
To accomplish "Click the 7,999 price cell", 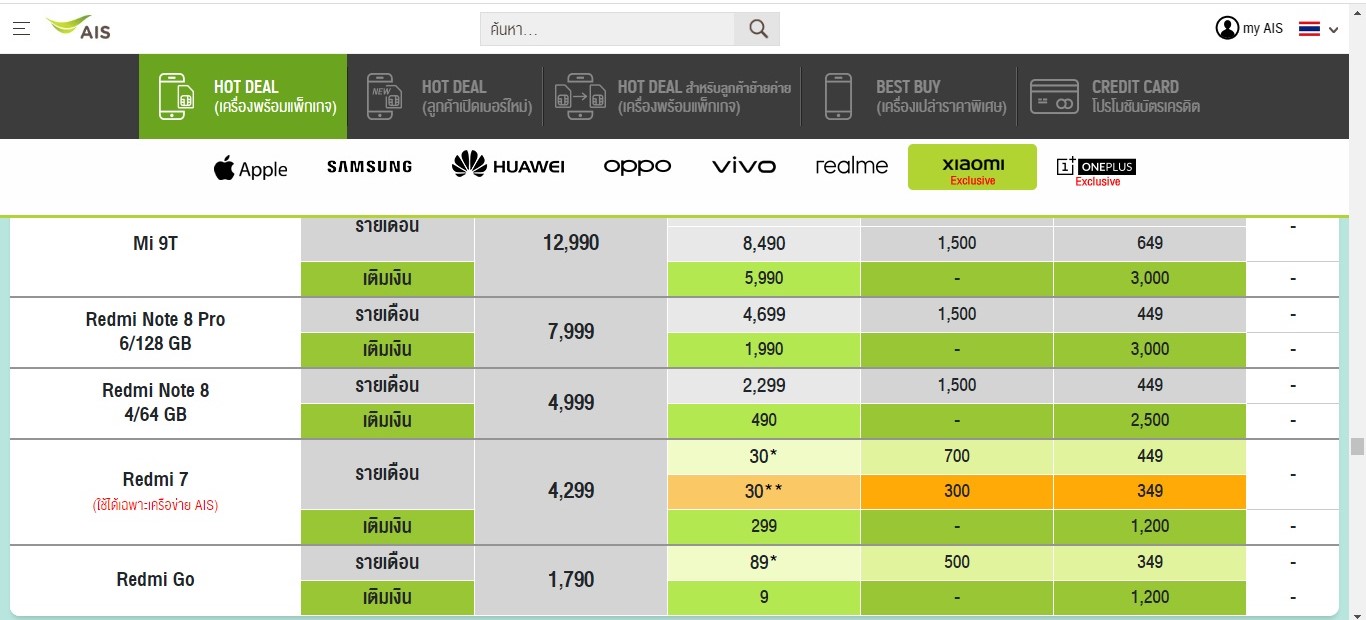I will (x=571, y=332).
